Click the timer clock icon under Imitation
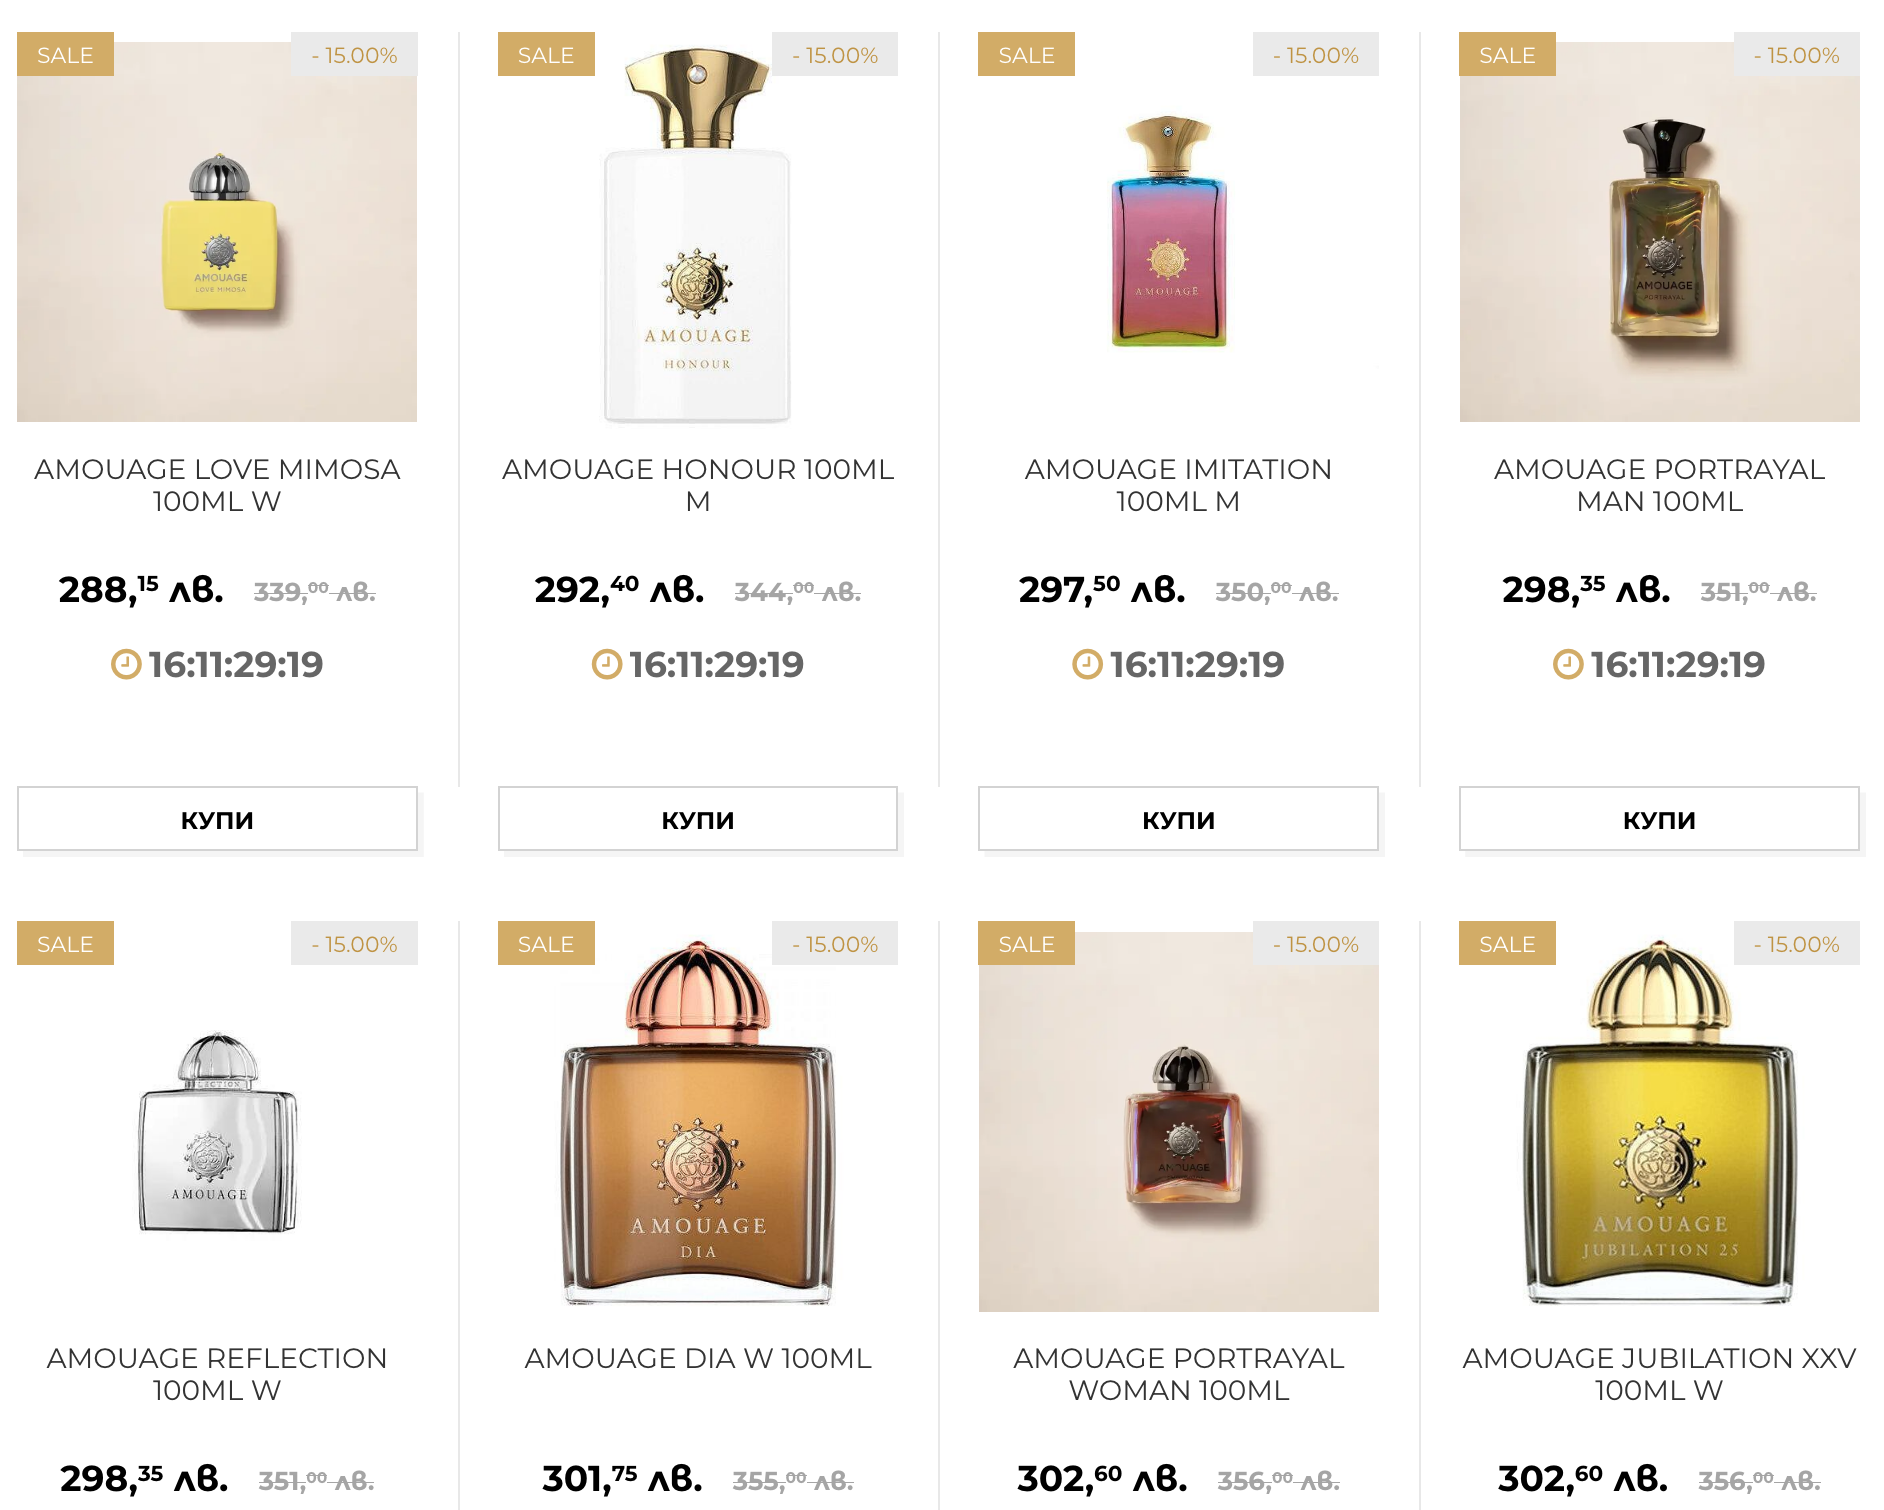This screenshot has width=1884, height=1510. 1087,664
